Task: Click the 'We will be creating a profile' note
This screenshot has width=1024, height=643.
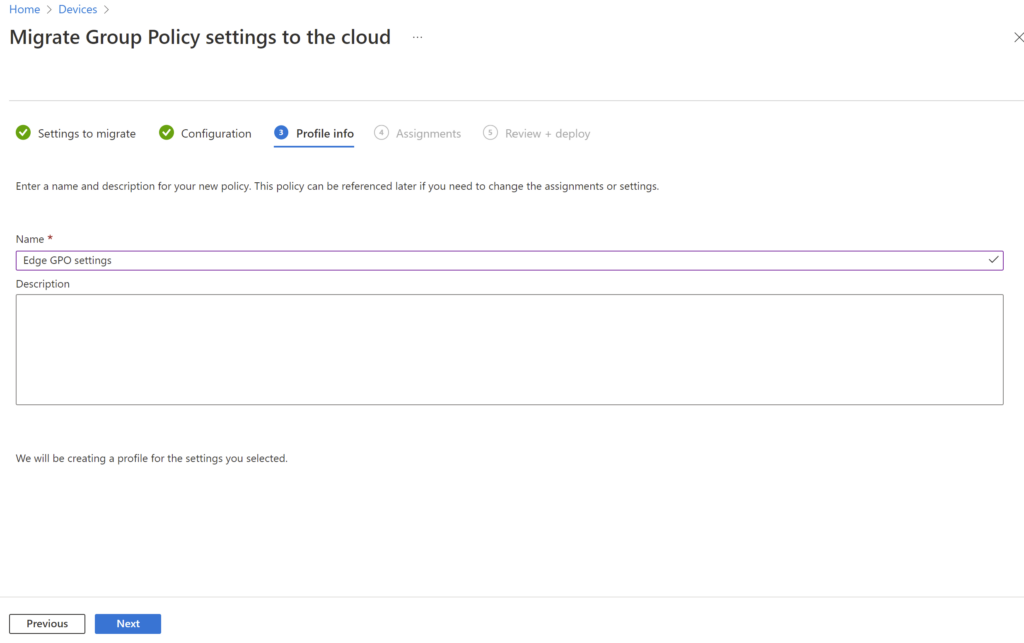Action: point(152,458)
